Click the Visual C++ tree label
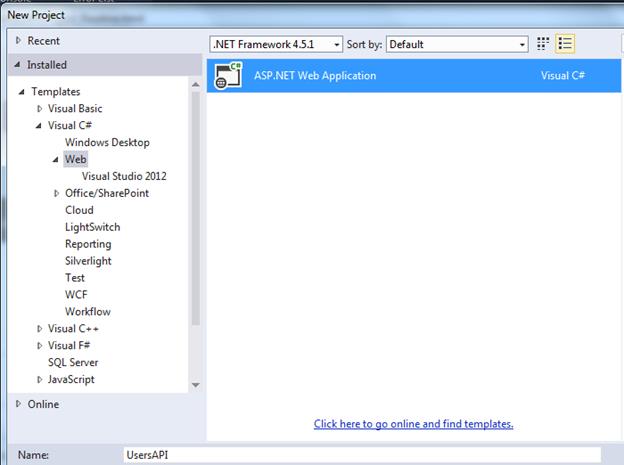Viewport: 624px width, 465px height. pos(73,329)
